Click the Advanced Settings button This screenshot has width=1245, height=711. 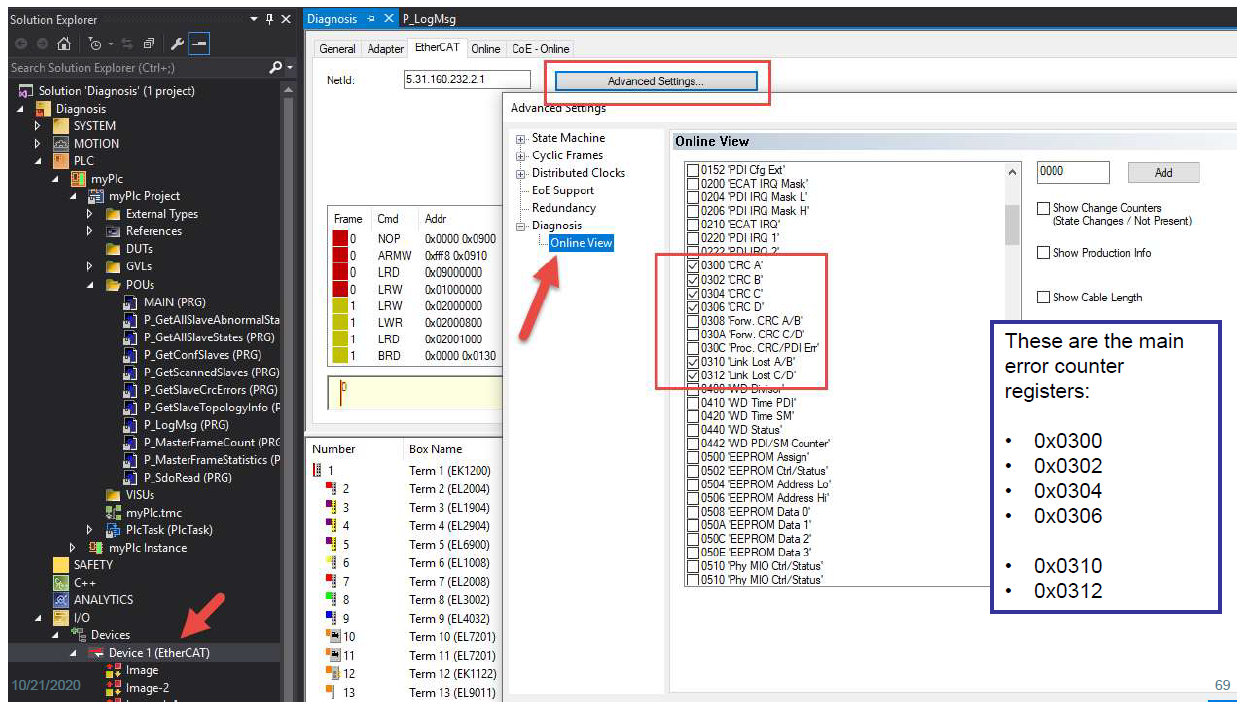coord(655,81)
